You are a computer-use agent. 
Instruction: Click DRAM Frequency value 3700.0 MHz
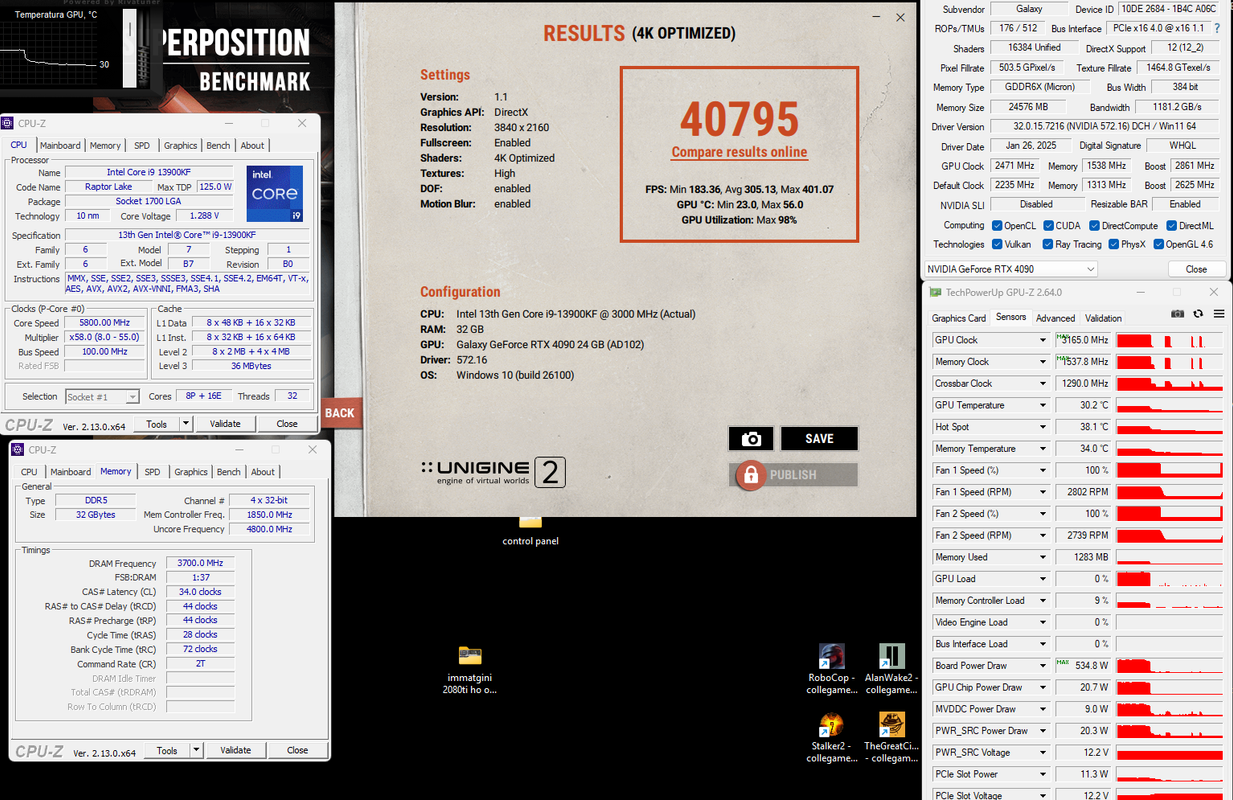coord(200,564)
